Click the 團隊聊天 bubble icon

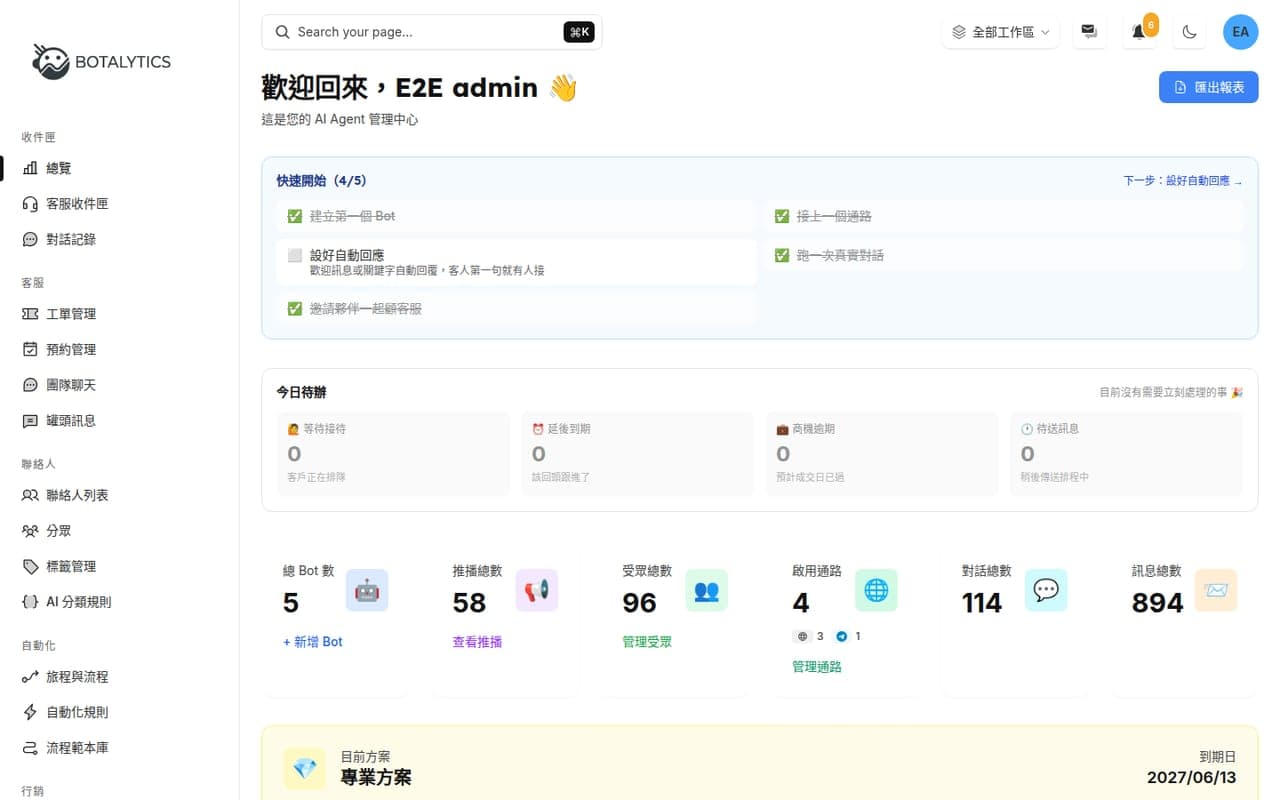(30, 385)
